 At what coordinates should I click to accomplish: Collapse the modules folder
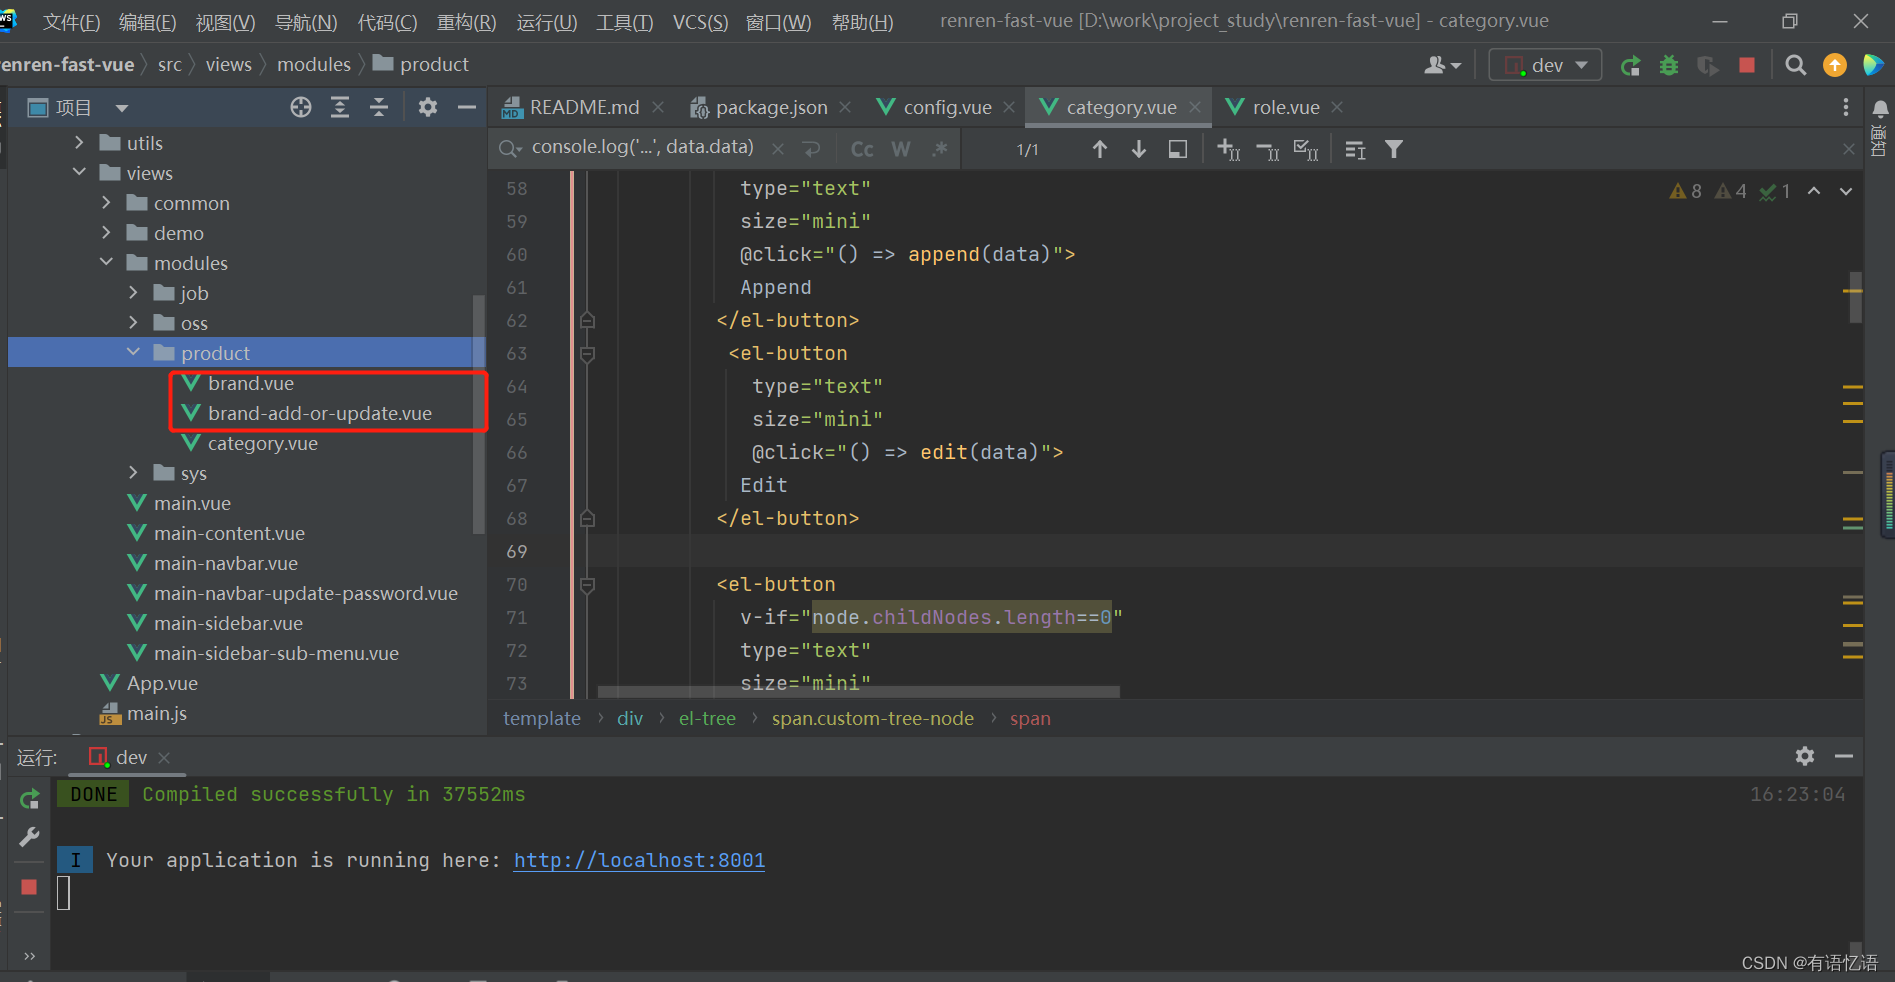[x=106, y=263]
